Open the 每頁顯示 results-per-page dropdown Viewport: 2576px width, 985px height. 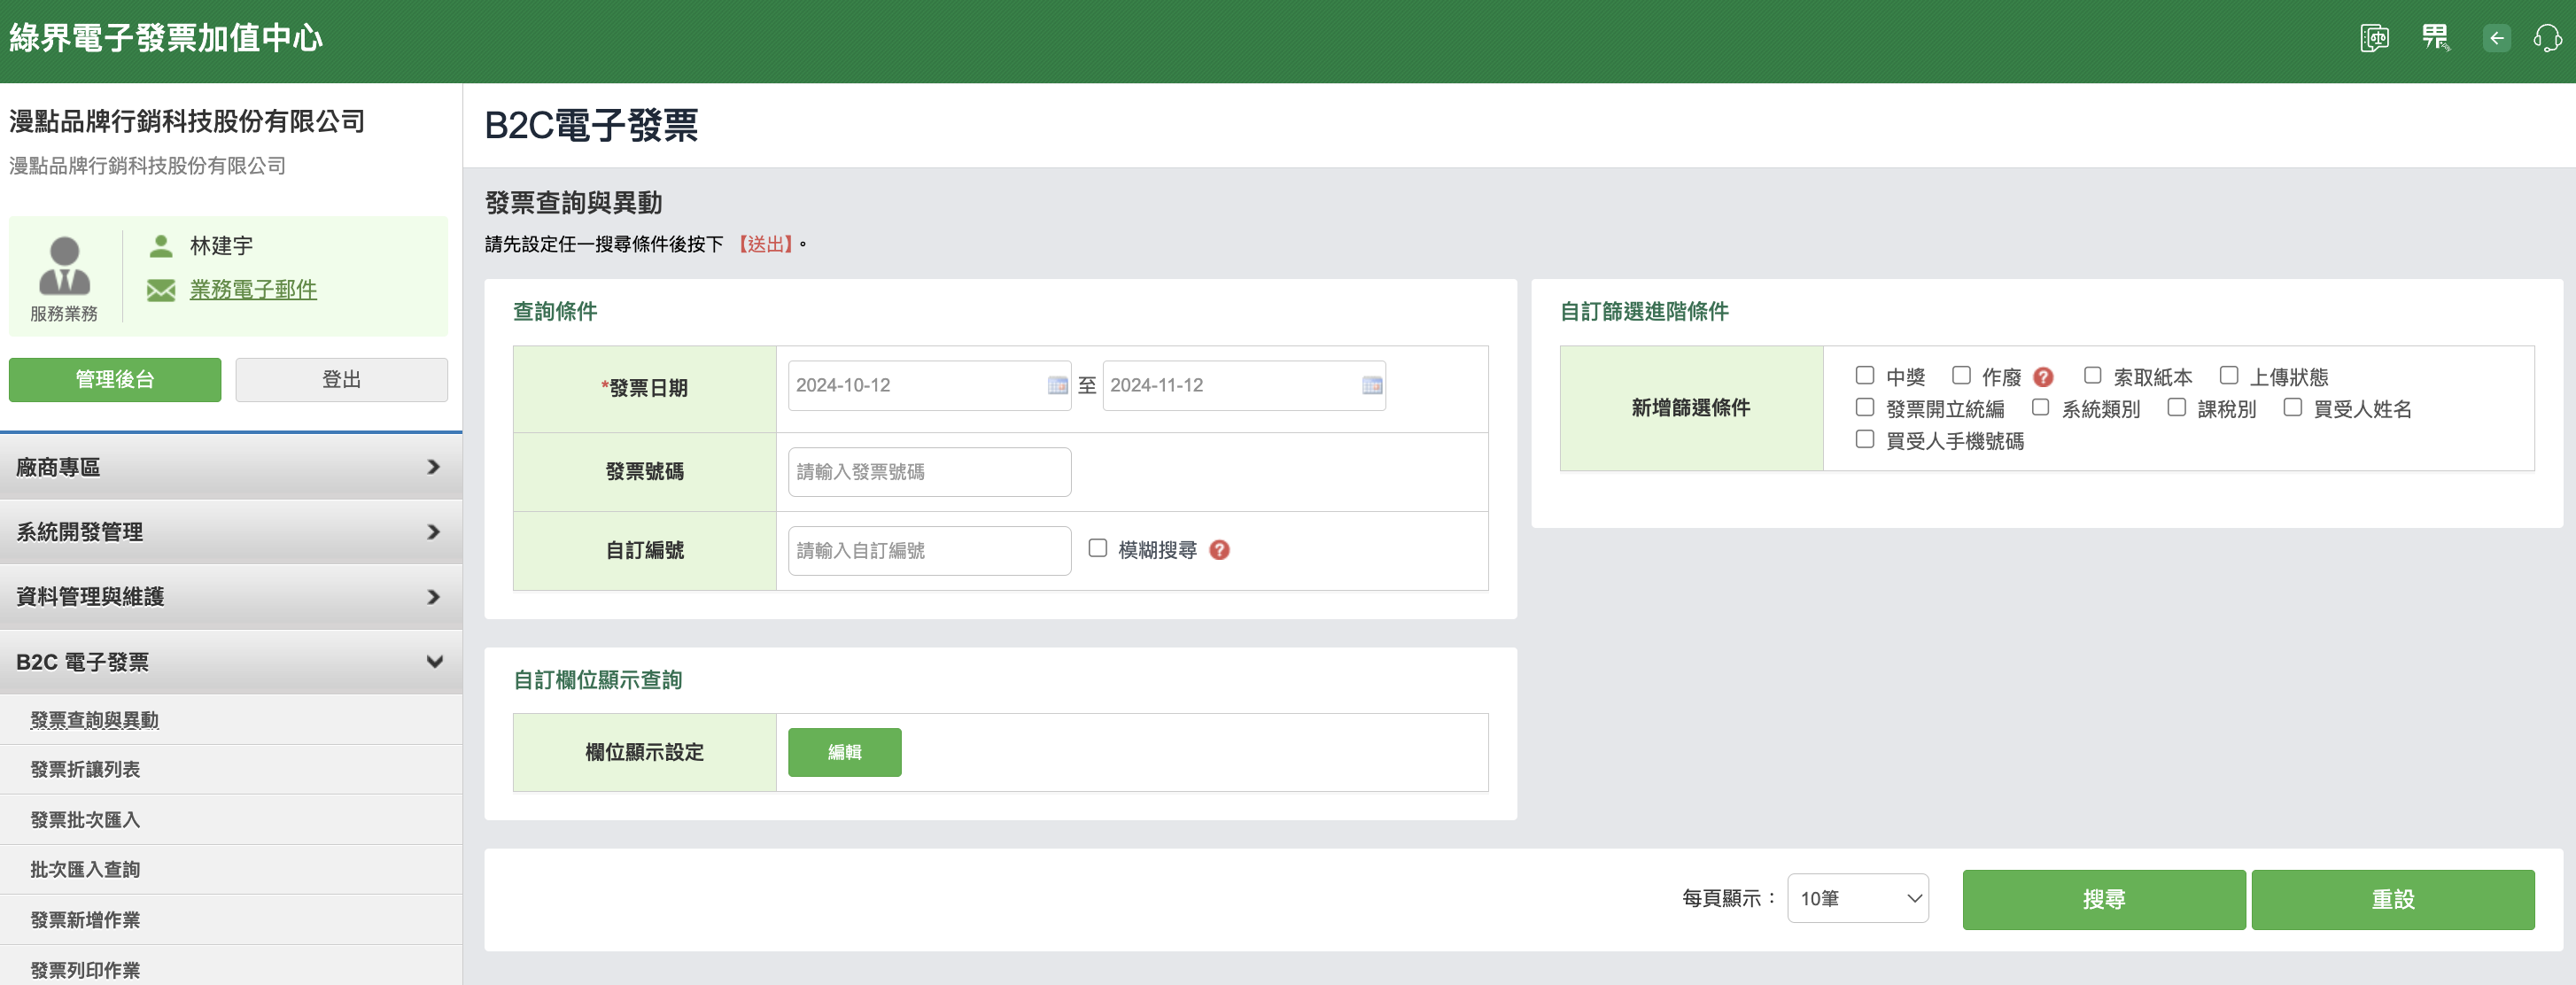click(x=1857, y=898)
